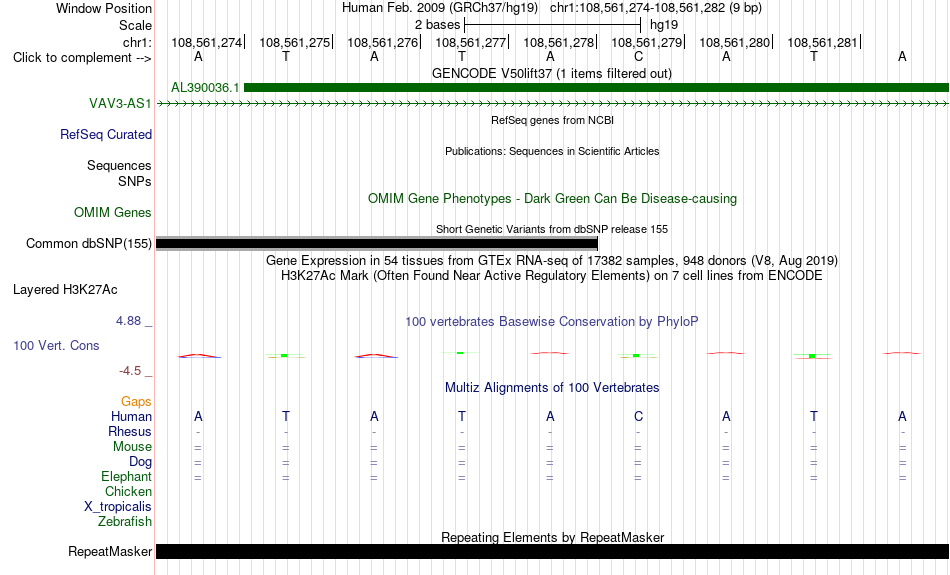Click the Click to complement --> label
The height and width of the screenshot is (575, 950).
coord(82,58)
